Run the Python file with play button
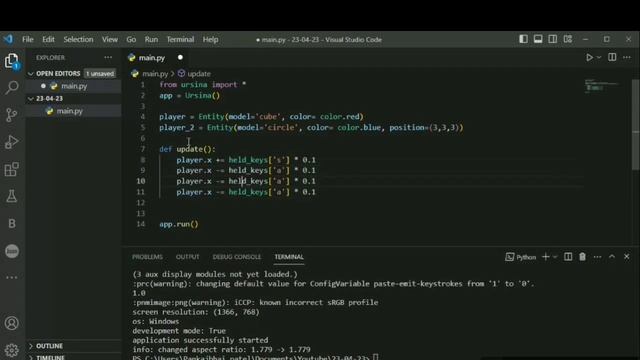The image size is (640, 360). [x=589, y=58]
